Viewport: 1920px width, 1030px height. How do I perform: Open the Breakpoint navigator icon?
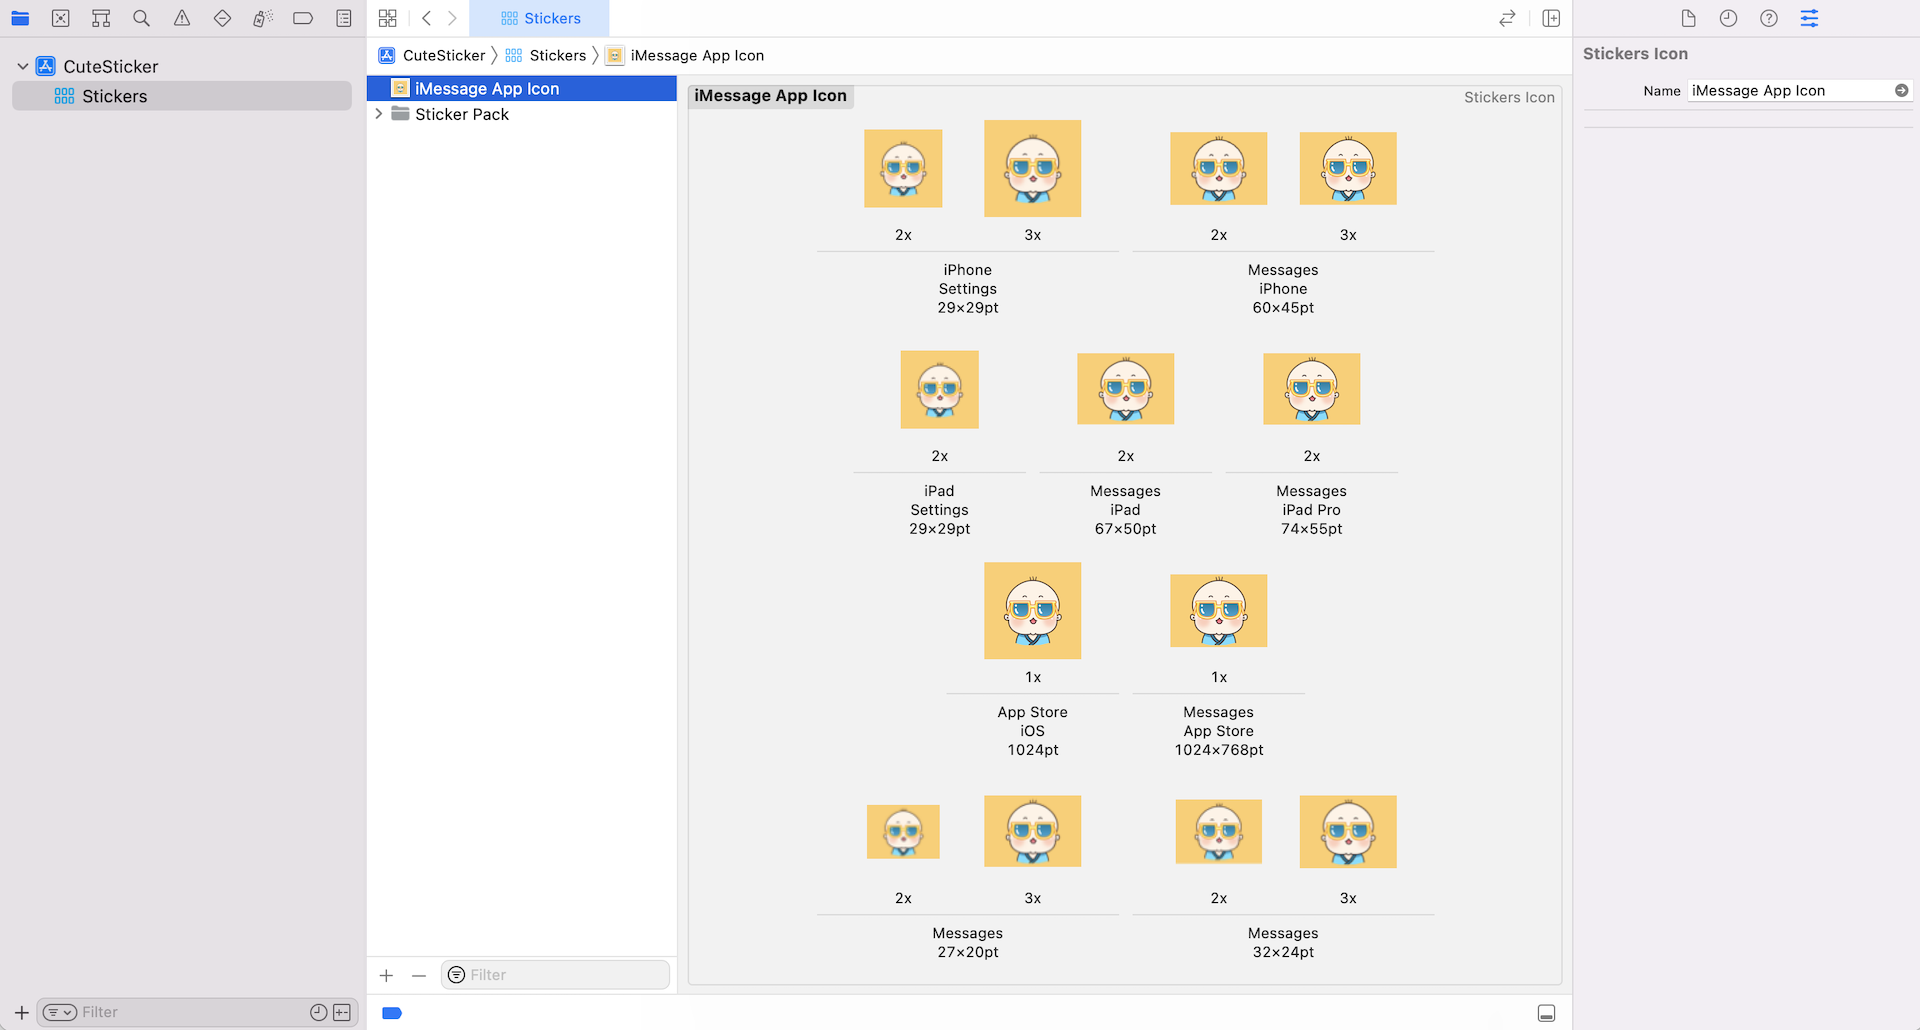point(303,18)
